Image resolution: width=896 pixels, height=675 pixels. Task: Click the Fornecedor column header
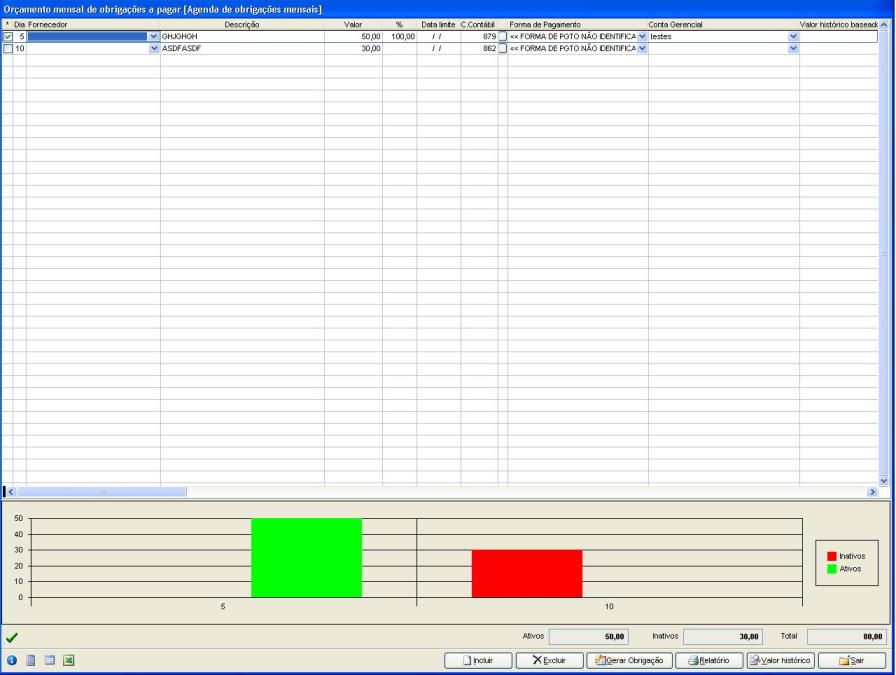pos(93,25)
